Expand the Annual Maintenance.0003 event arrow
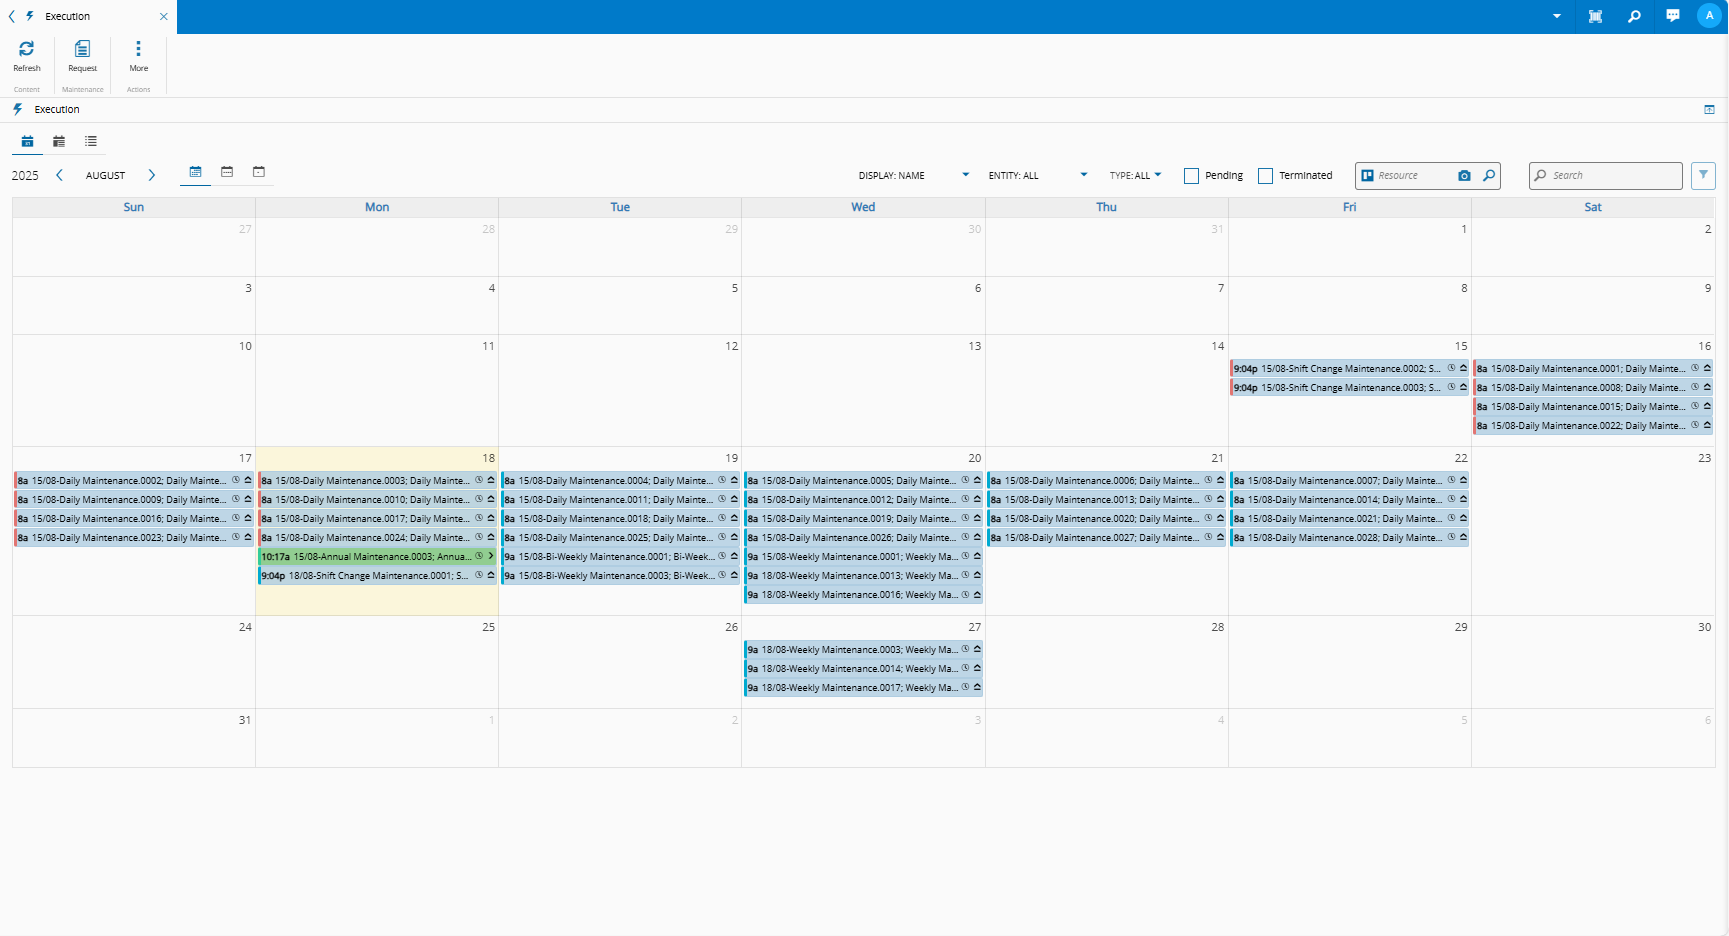This screenshot has width=1729, height=936. (x=491, y=556)
